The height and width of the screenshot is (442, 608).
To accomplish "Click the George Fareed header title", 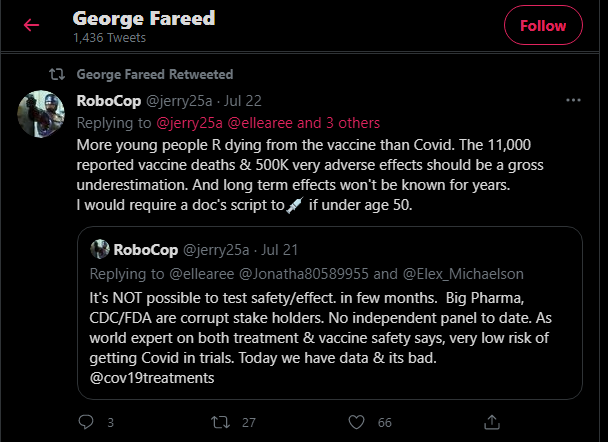I will tap(144, 18).
